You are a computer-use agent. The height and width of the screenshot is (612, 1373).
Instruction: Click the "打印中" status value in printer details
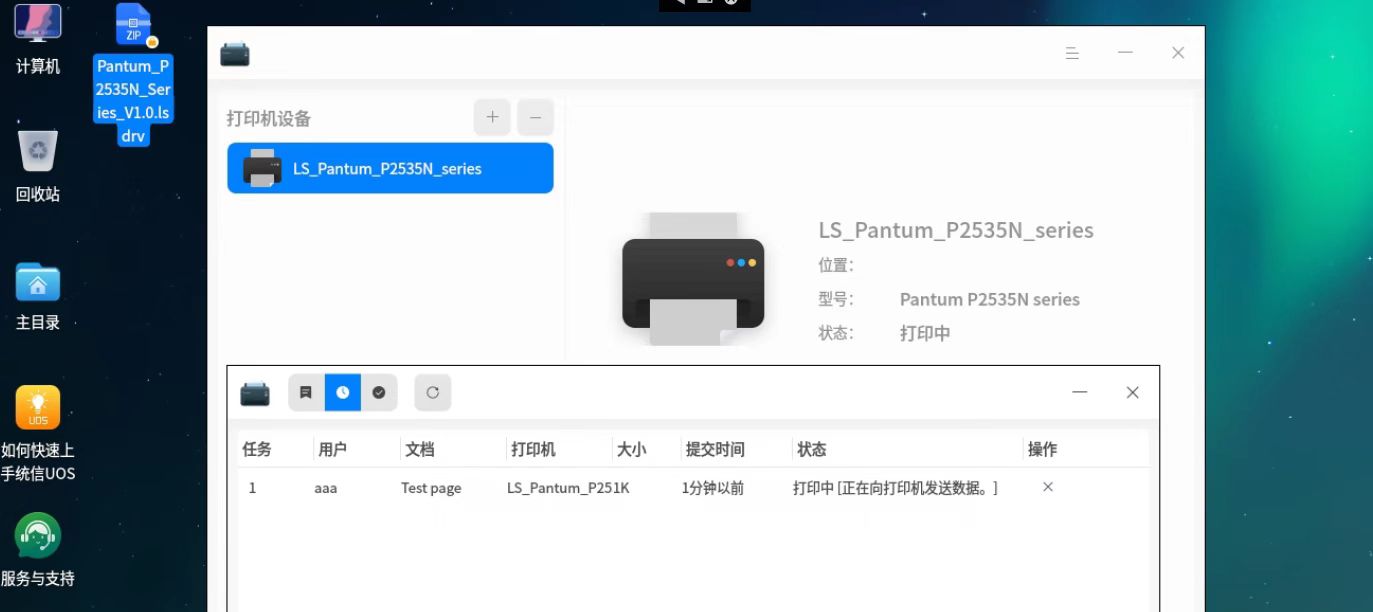click(925, 333)
